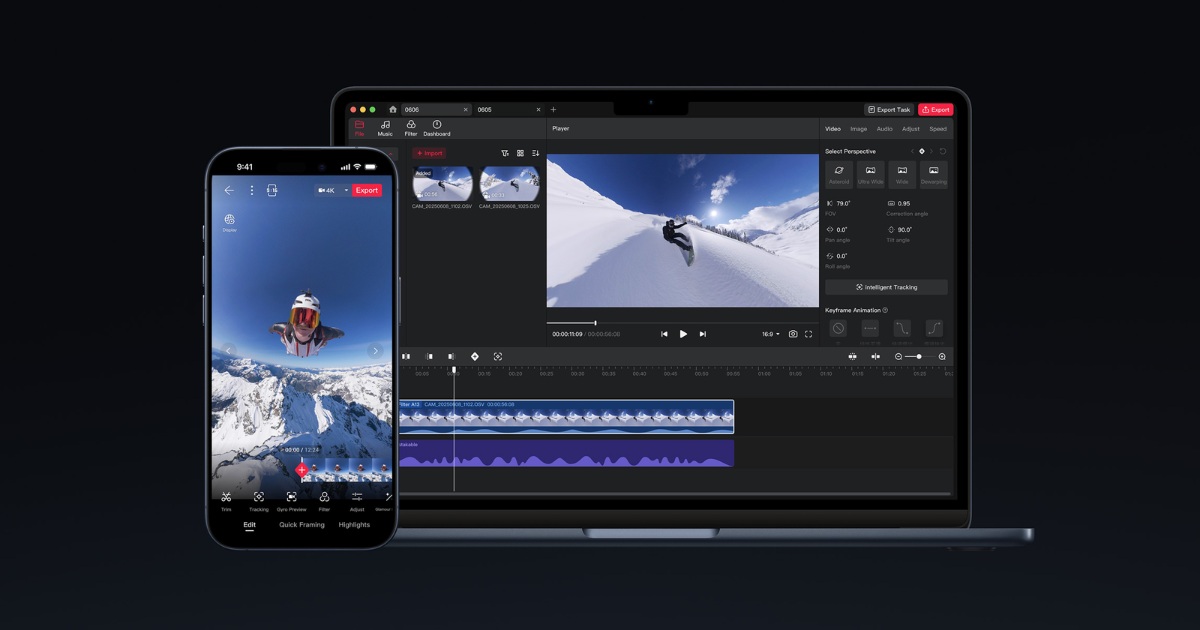Choose the Dewarping perspective option
1200x630 pixels.
[x=934, y=175]
